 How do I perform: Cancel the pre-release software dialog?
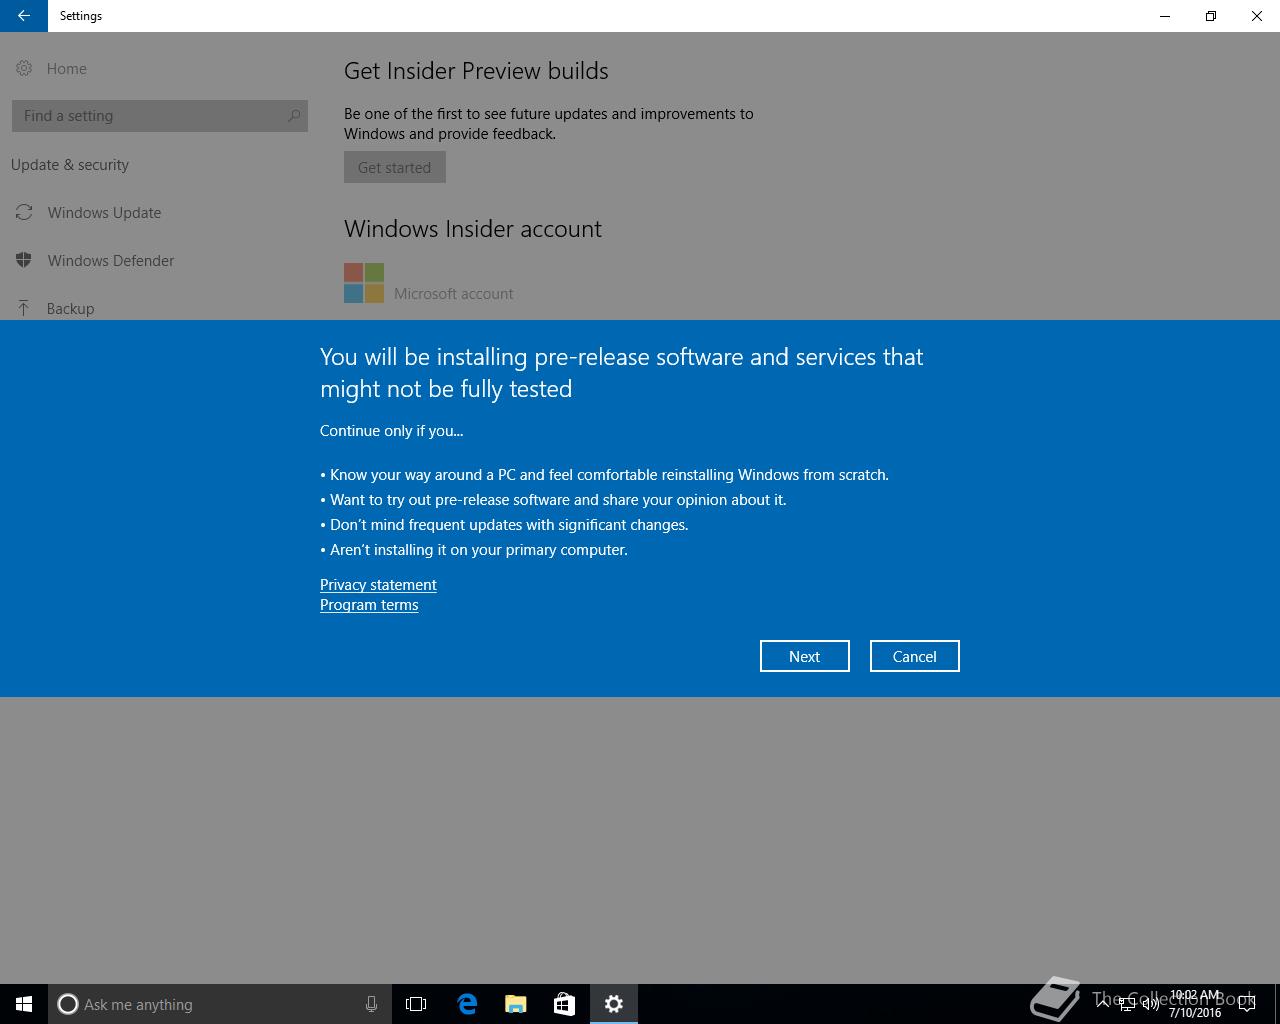[x=914, y=656]
